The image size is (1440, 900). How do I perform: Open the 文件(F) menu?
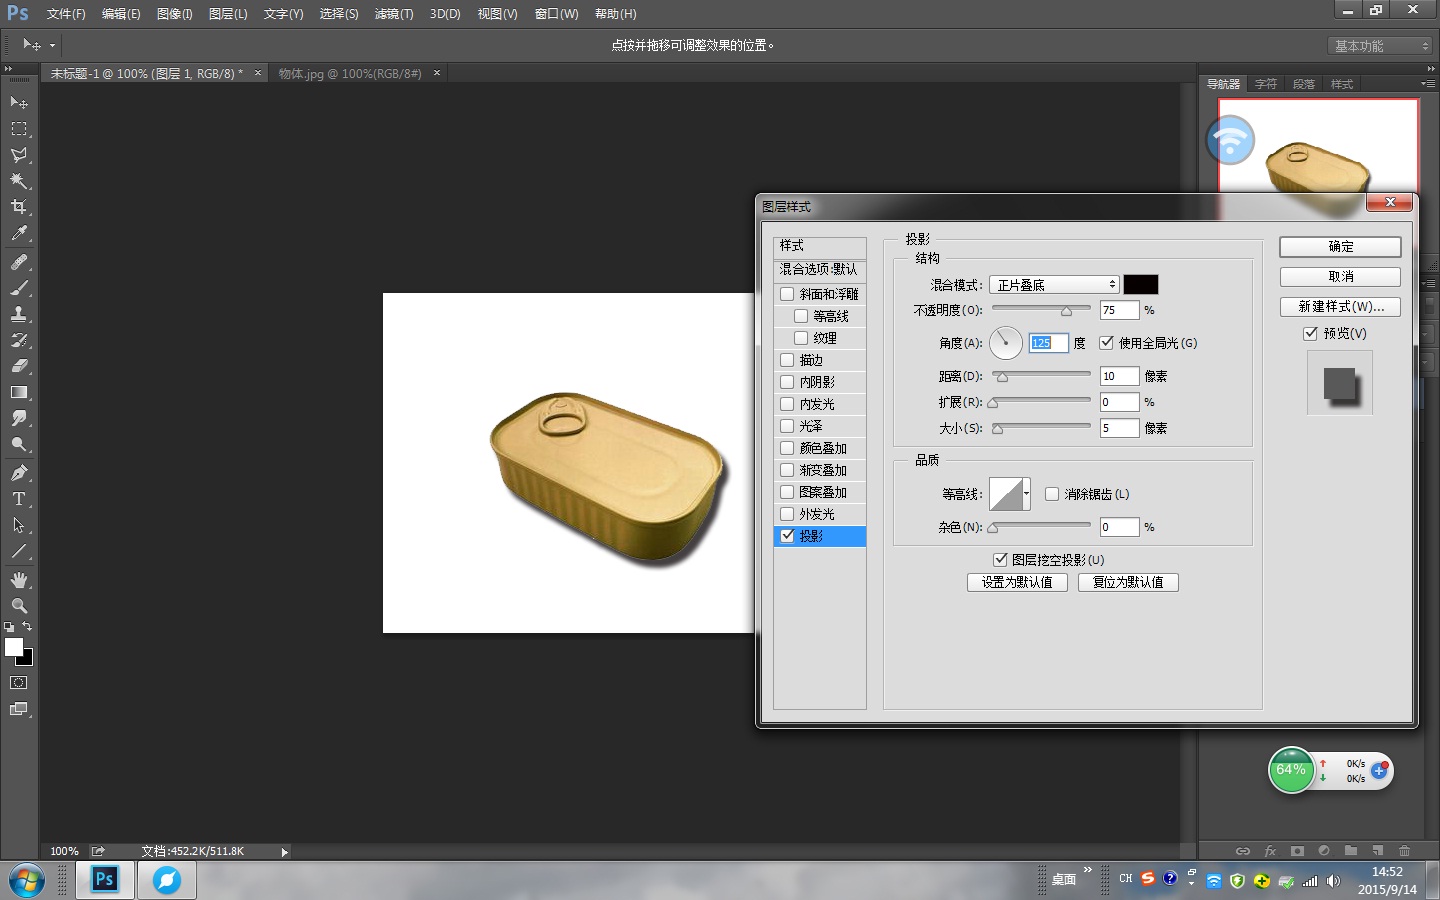tap(66, 14)
